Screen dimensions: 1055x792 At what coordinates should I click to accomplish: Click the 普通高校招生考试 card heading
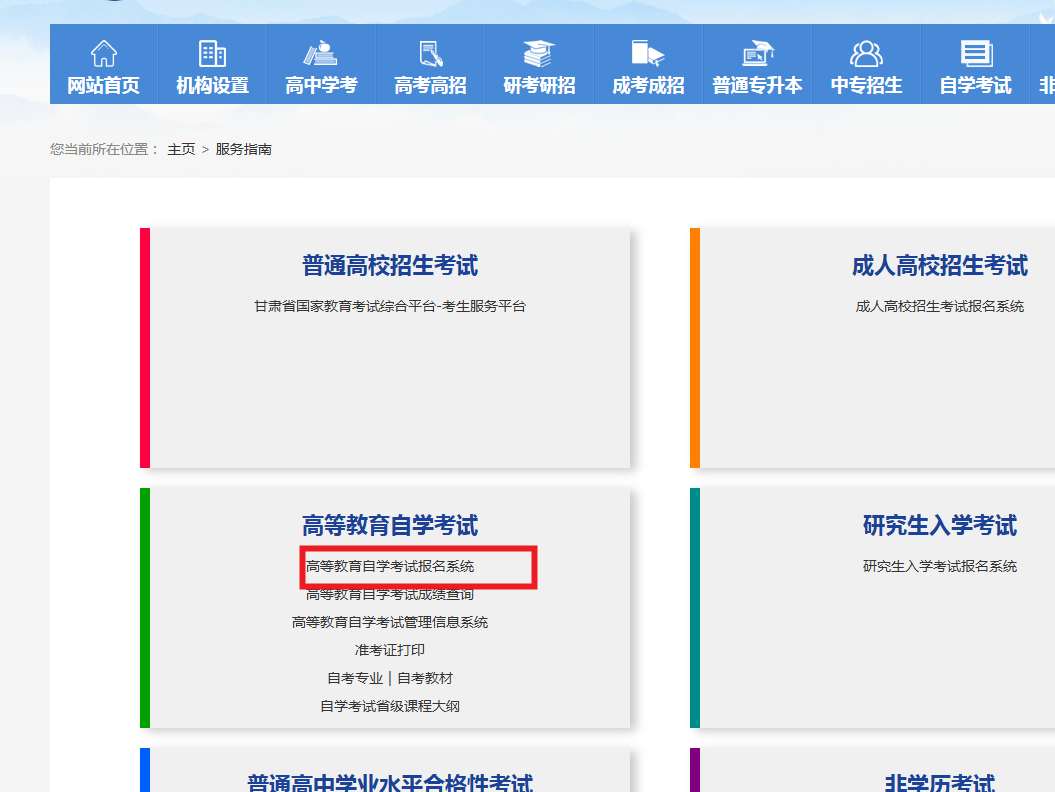tap(390, 265)
